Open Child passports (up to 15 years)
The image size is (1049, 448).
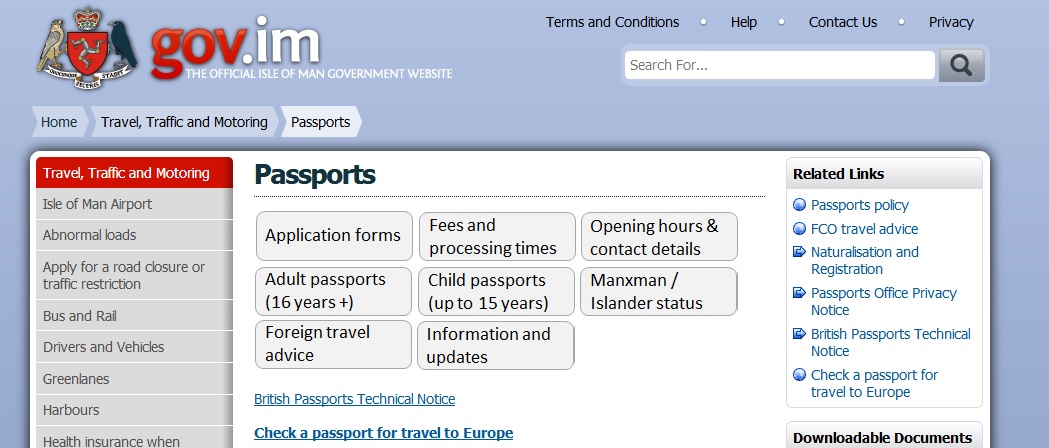click(x=496, y=291)
